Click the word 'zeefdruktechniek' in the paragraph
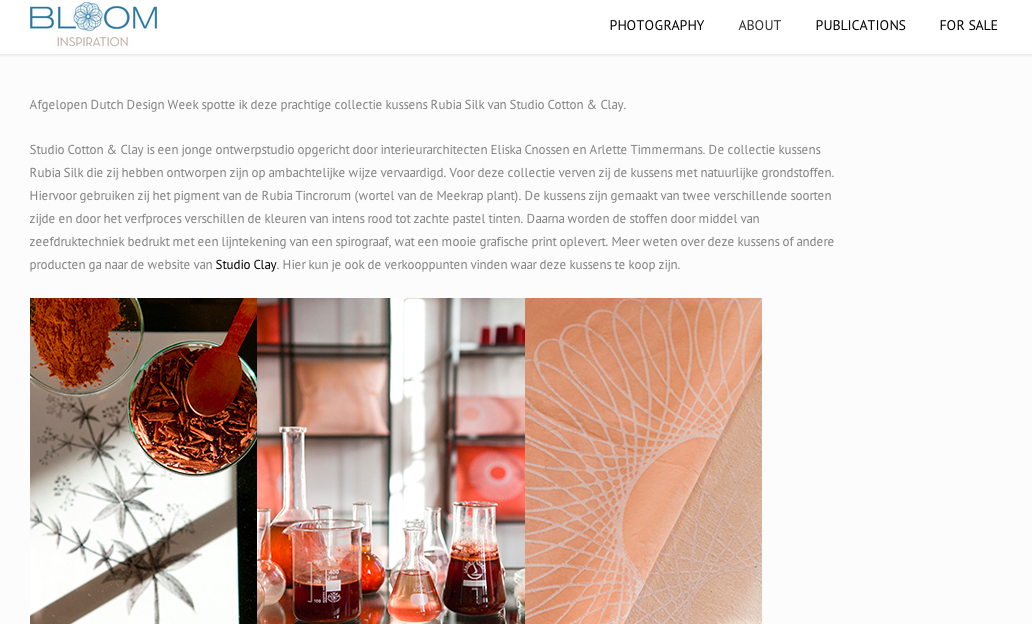 [77, 242]
